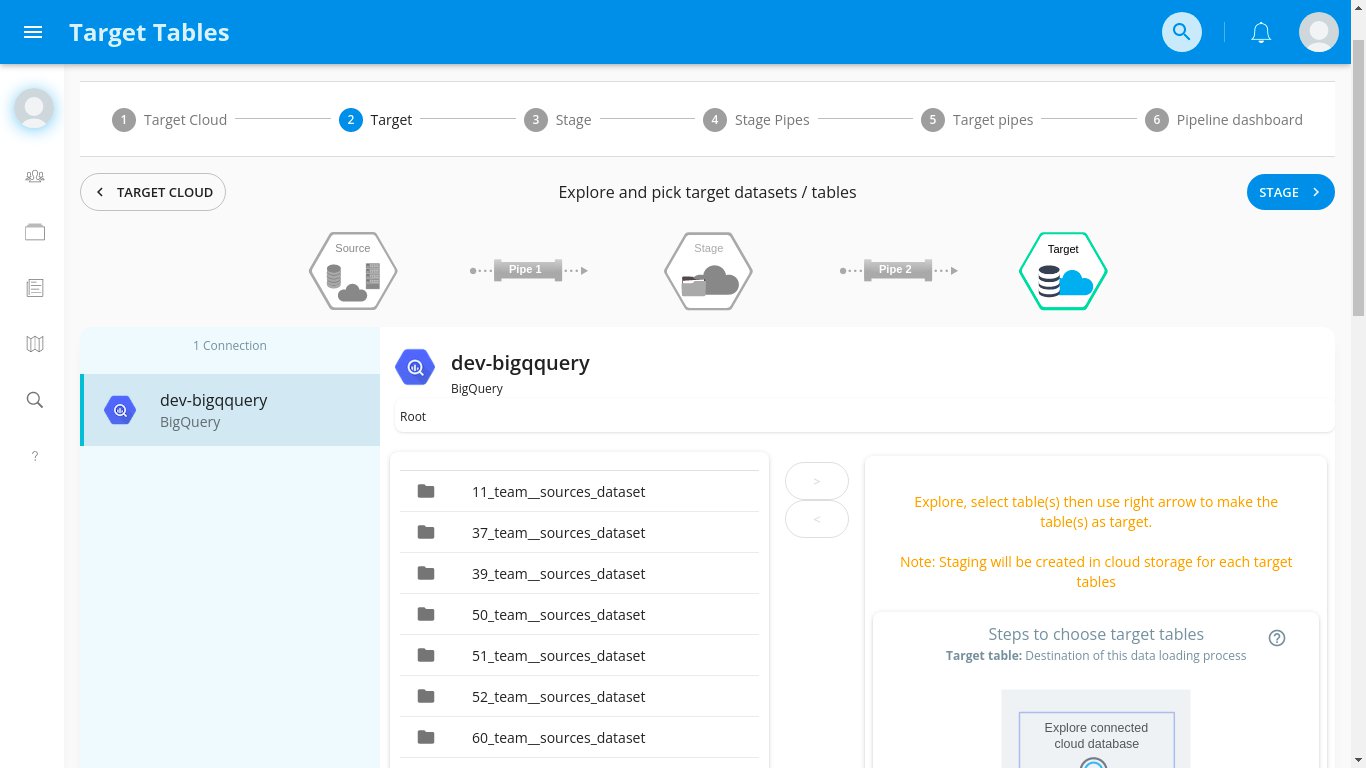Click BigQuery icon beside dev-bigqquery heading
Image resolution: width=1366 pixels, height=768 pixels.
click(x=415, y=367)
